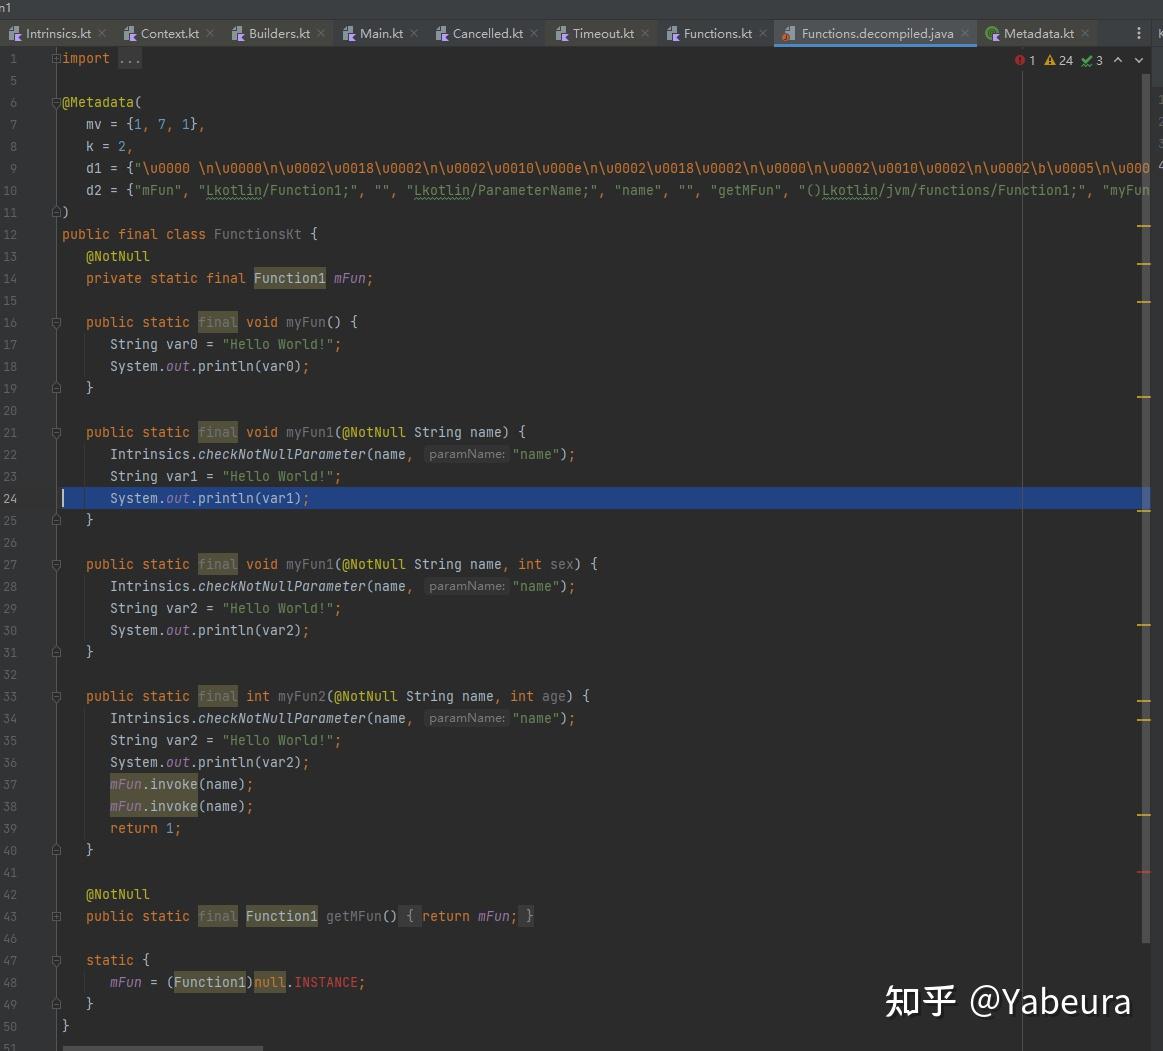Image resolution: width=1163 pixels, height=1051 pixels.
Task: Click the down arrow to jump to next problem
Action: tap(1139, 60)
